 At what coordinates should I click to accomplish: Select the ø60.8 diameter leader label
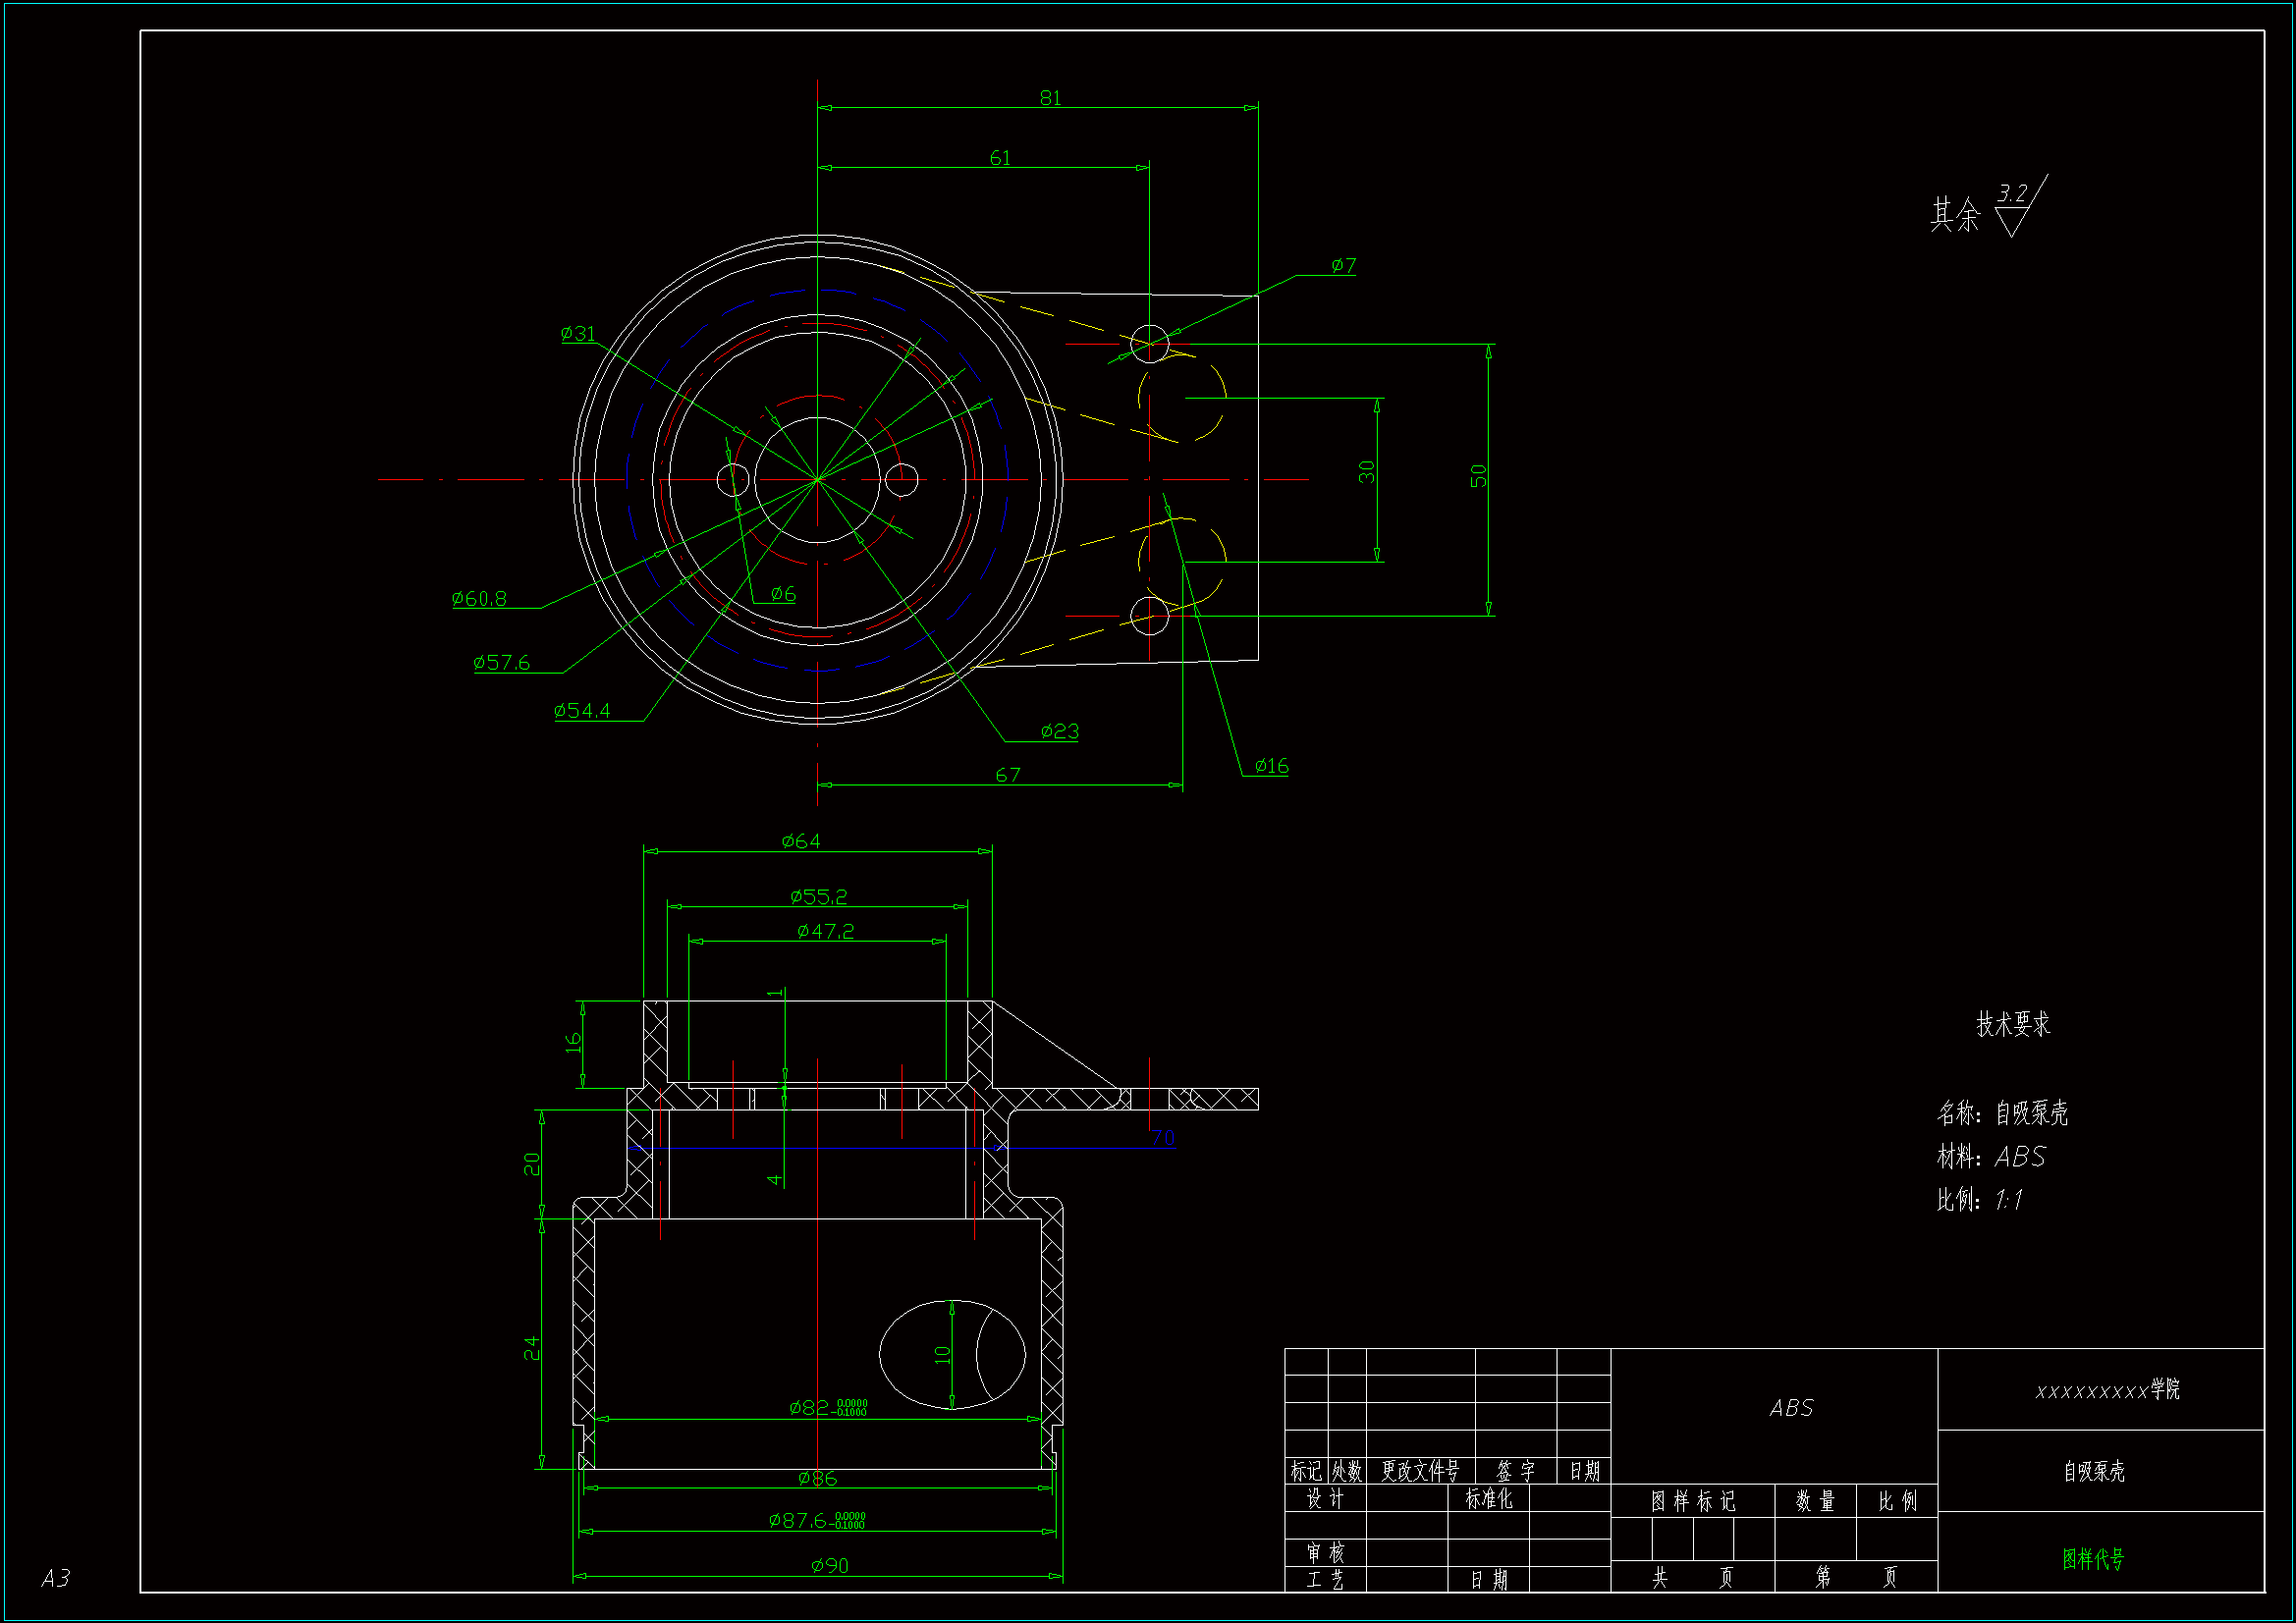coord(479,599)
